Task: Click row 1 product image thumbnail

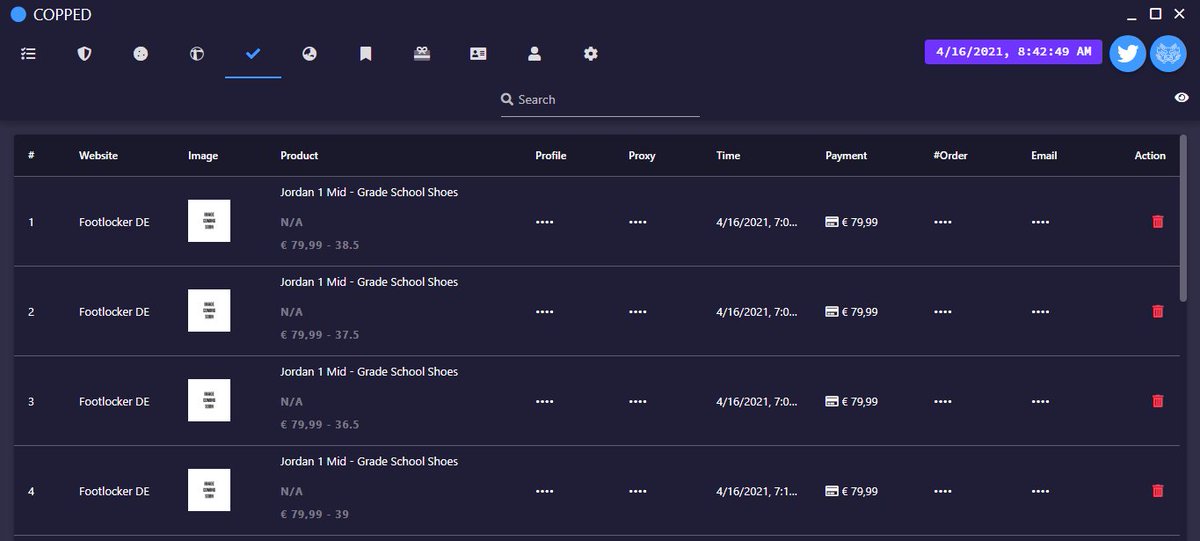Action: (x=209, y=221)
